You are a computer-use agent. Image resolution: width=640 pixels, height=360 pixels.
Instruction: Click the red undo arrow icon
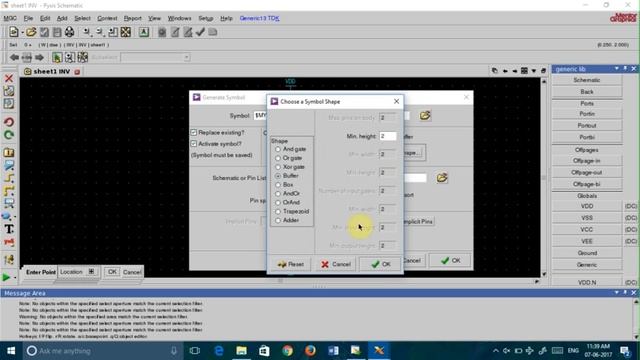pos(9,122)
